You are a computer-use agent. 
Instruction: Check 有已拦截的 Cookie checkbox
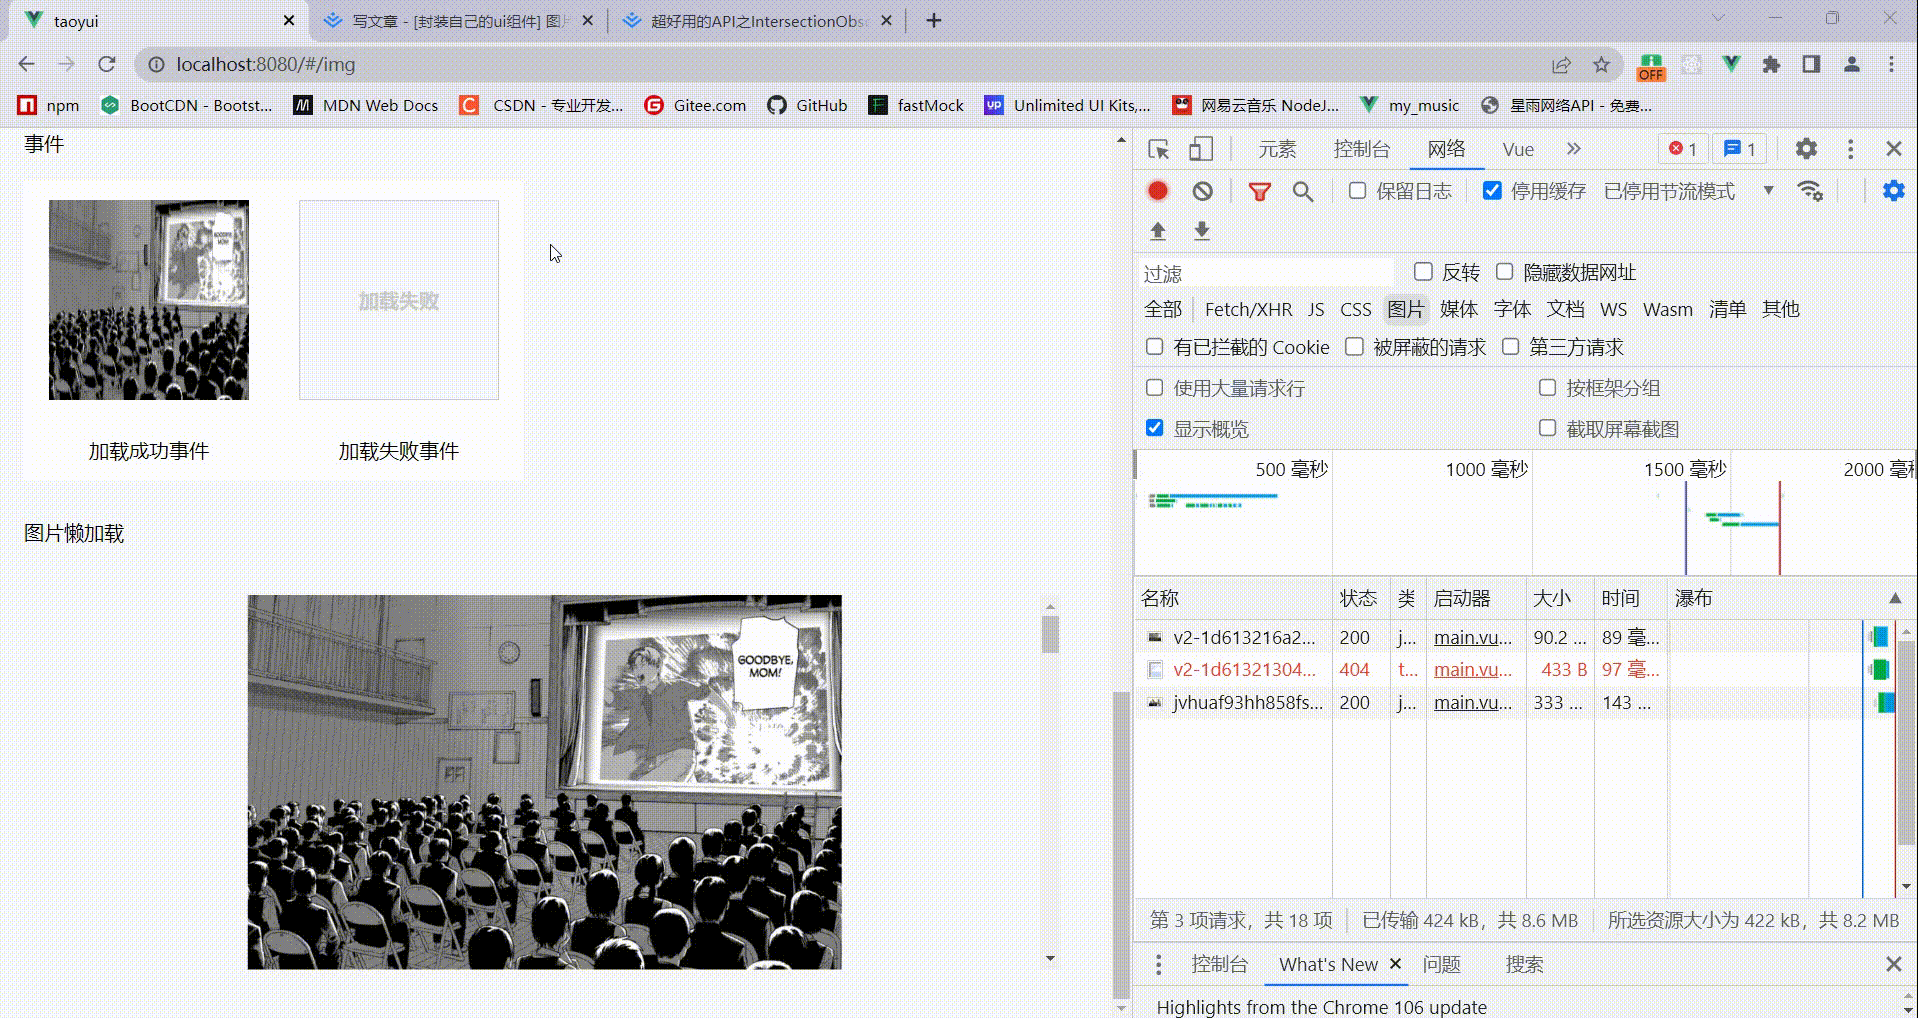pos(1155,346)
